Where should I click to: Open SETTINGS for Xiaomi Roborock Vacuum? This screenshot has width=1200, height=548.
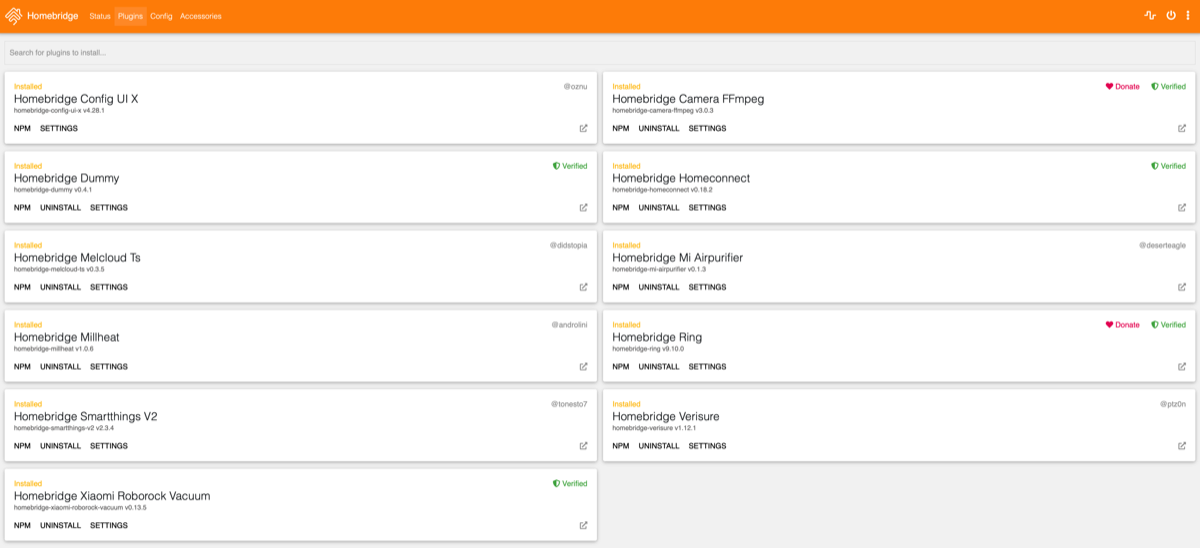[x=109, y=525]
